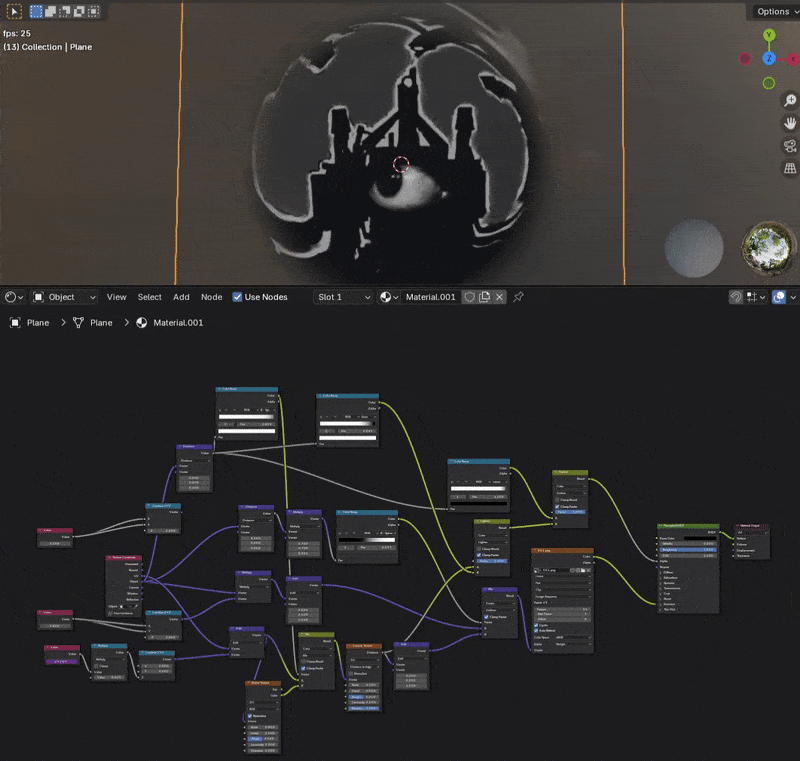
Task: Click the pin node tree icon
Action: click(518, 297)
